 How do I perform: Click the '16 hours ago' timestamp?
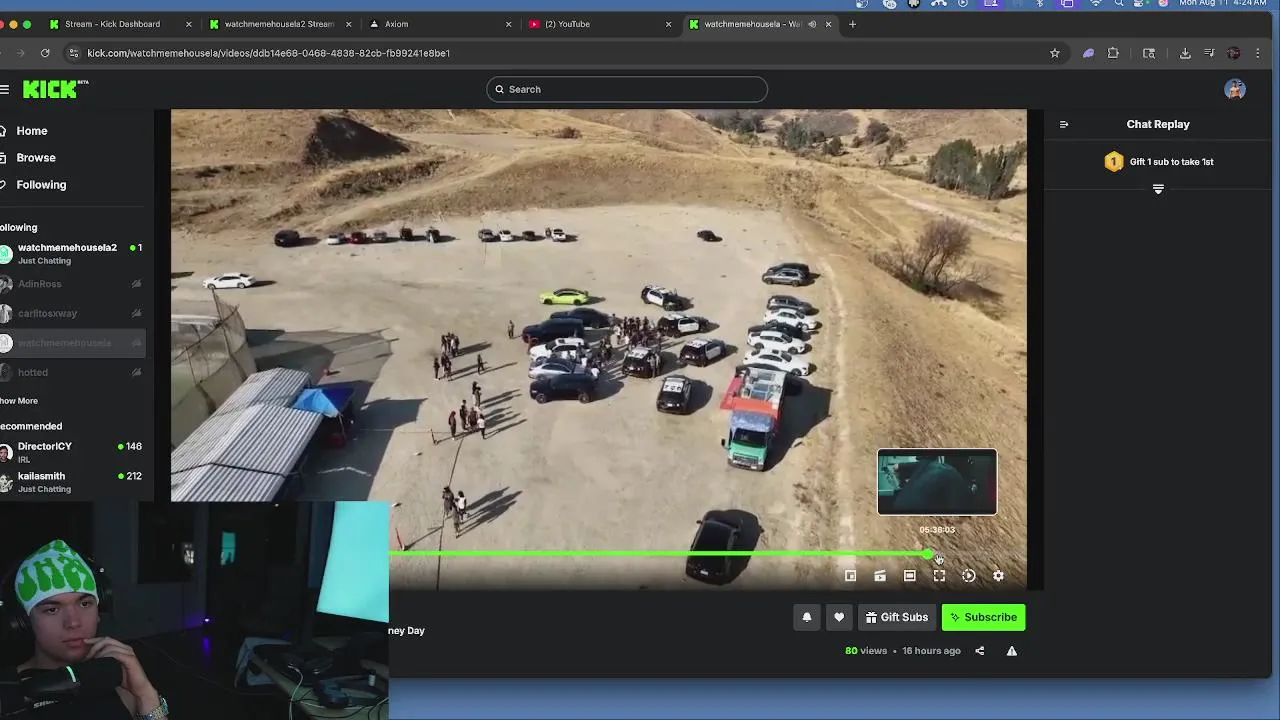tap(931, 651)
